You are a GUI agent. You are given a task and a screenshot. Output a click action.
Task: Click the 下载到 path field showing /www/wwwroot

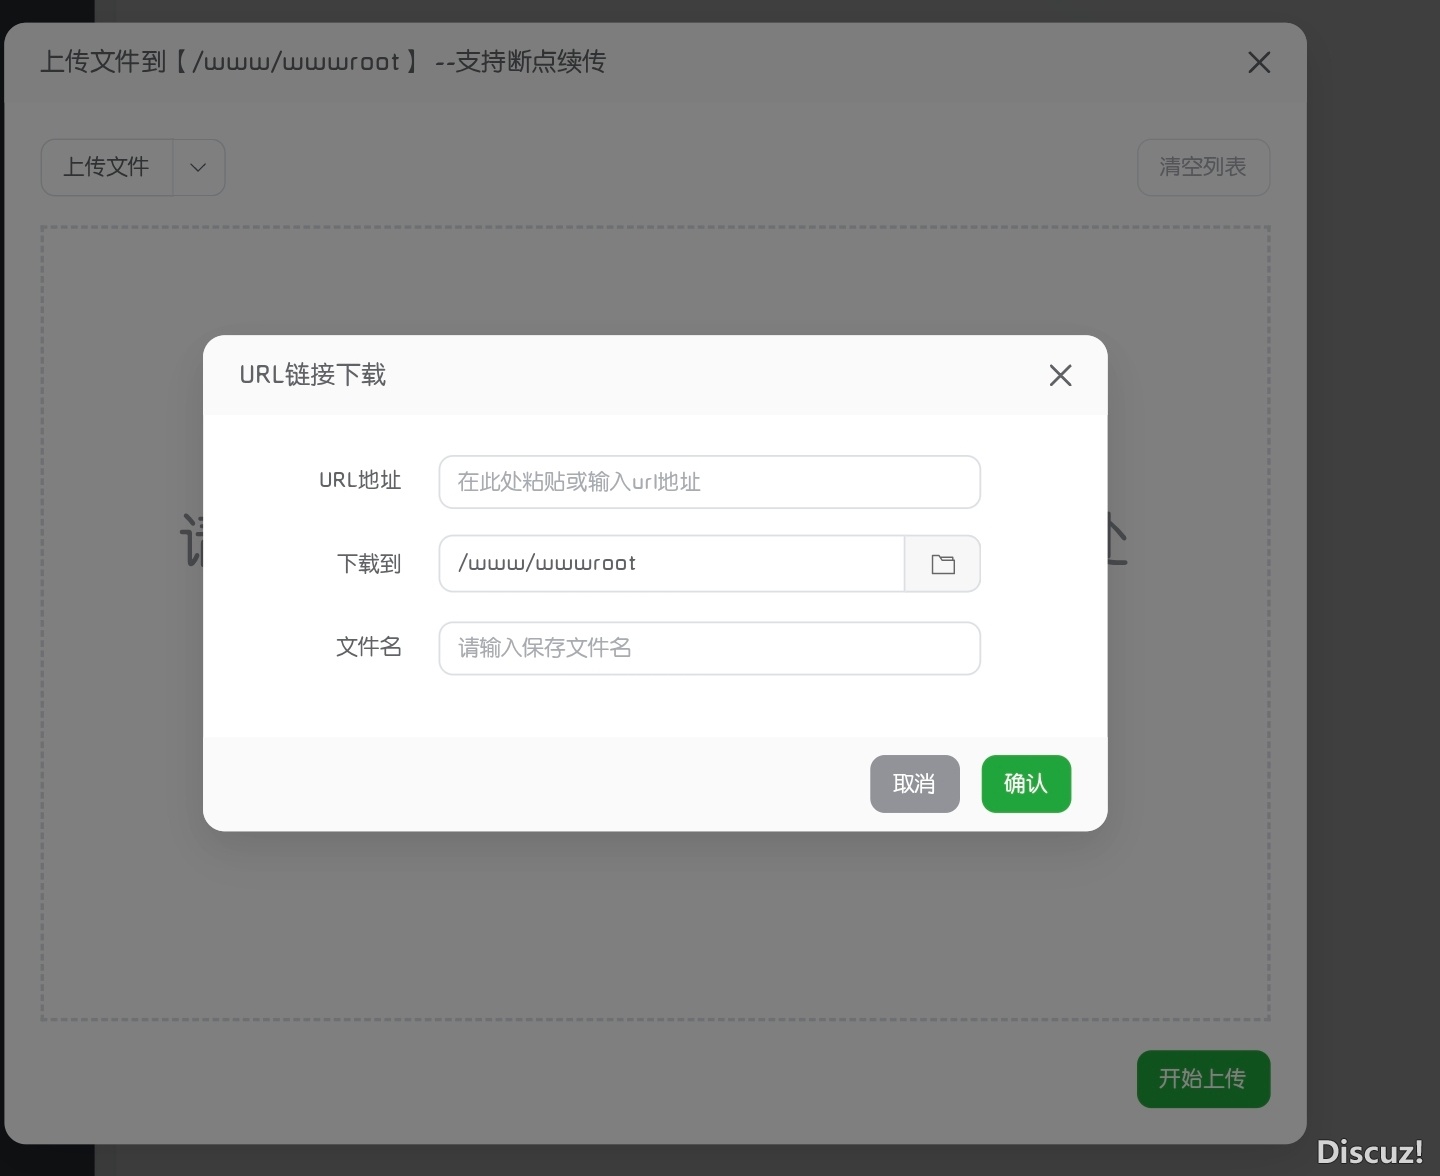[x=671, y=564]
